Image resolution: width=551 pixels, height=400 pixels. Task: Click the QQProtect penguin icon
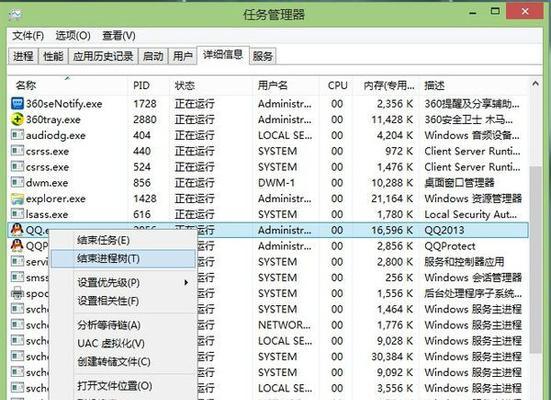point(17,245)
